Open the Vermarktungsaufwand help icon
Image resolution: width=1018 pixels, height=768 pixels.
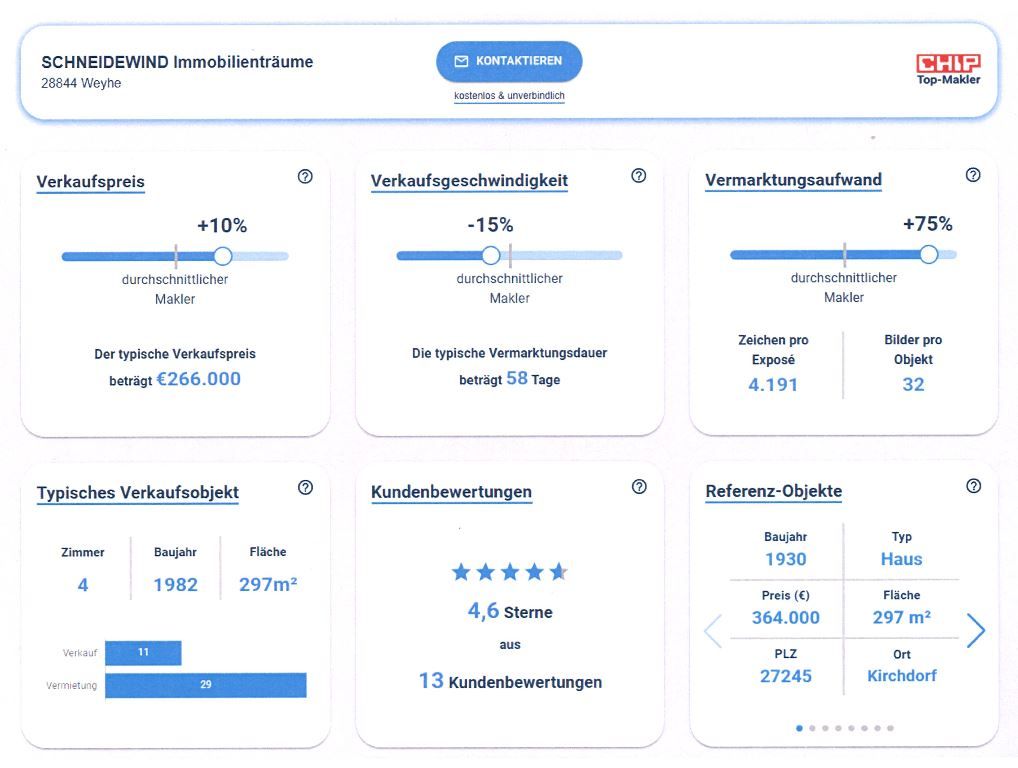(971, 173)
